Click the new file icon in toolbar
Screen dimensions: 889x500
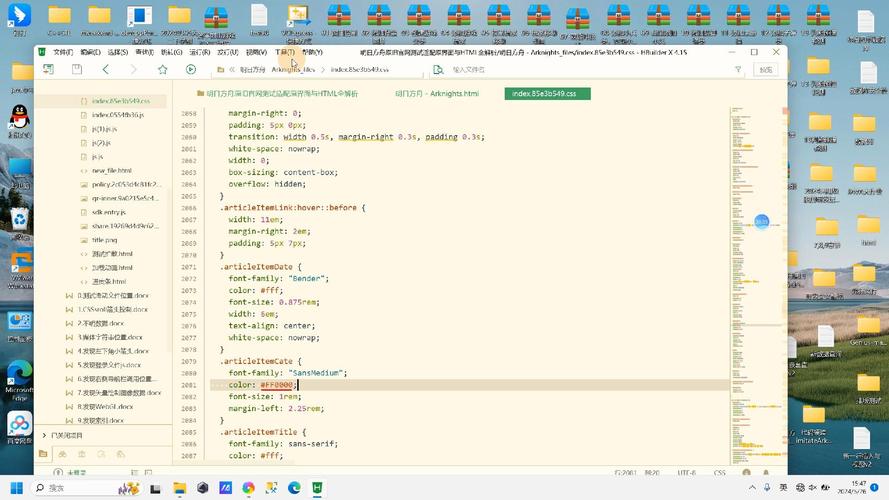point(47,70)
